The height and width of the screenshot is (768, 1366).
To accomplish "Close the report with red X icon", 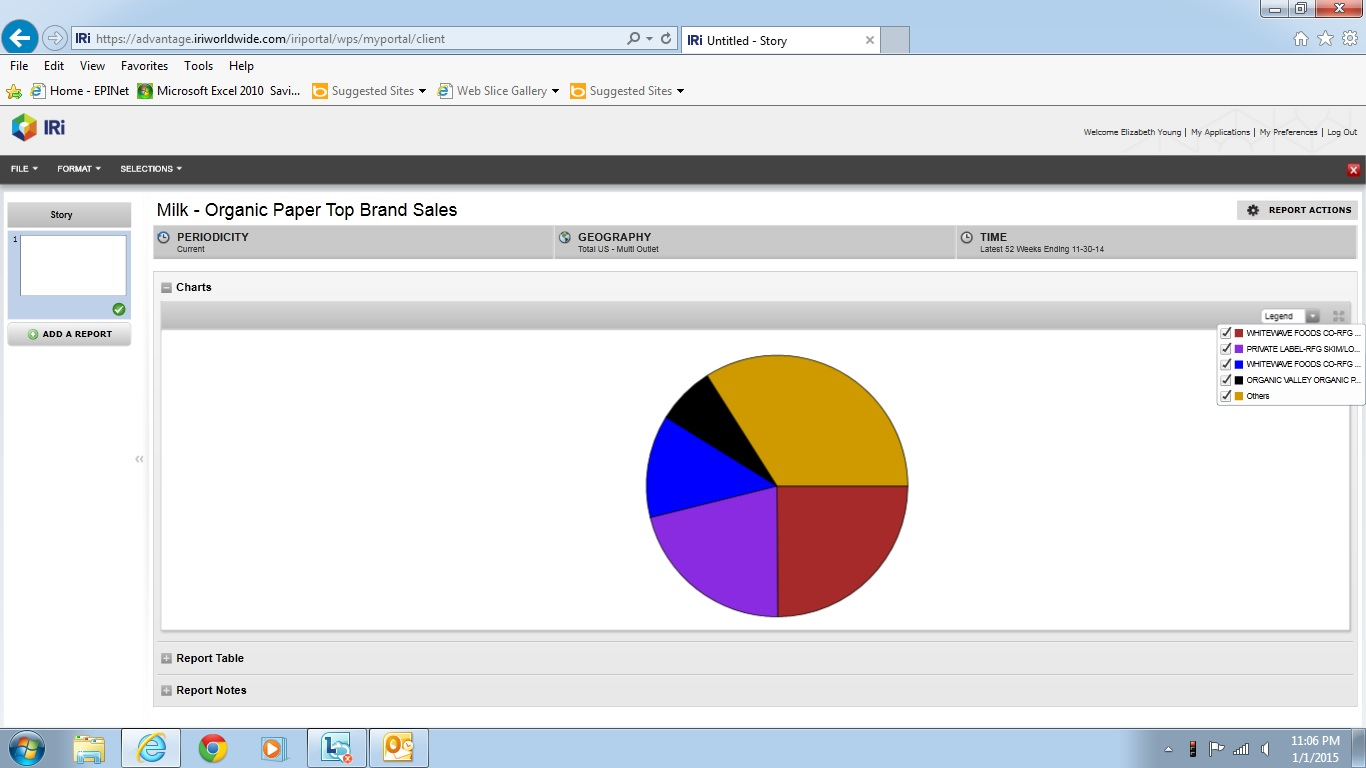I will pos(1353,170).
